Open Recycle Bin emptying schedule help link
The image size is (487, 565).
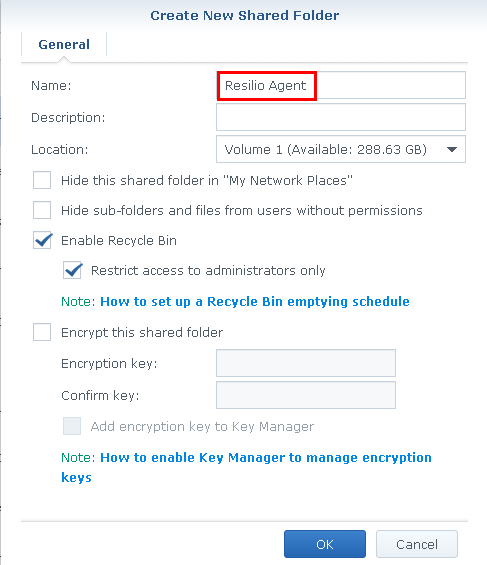[255, 302]
